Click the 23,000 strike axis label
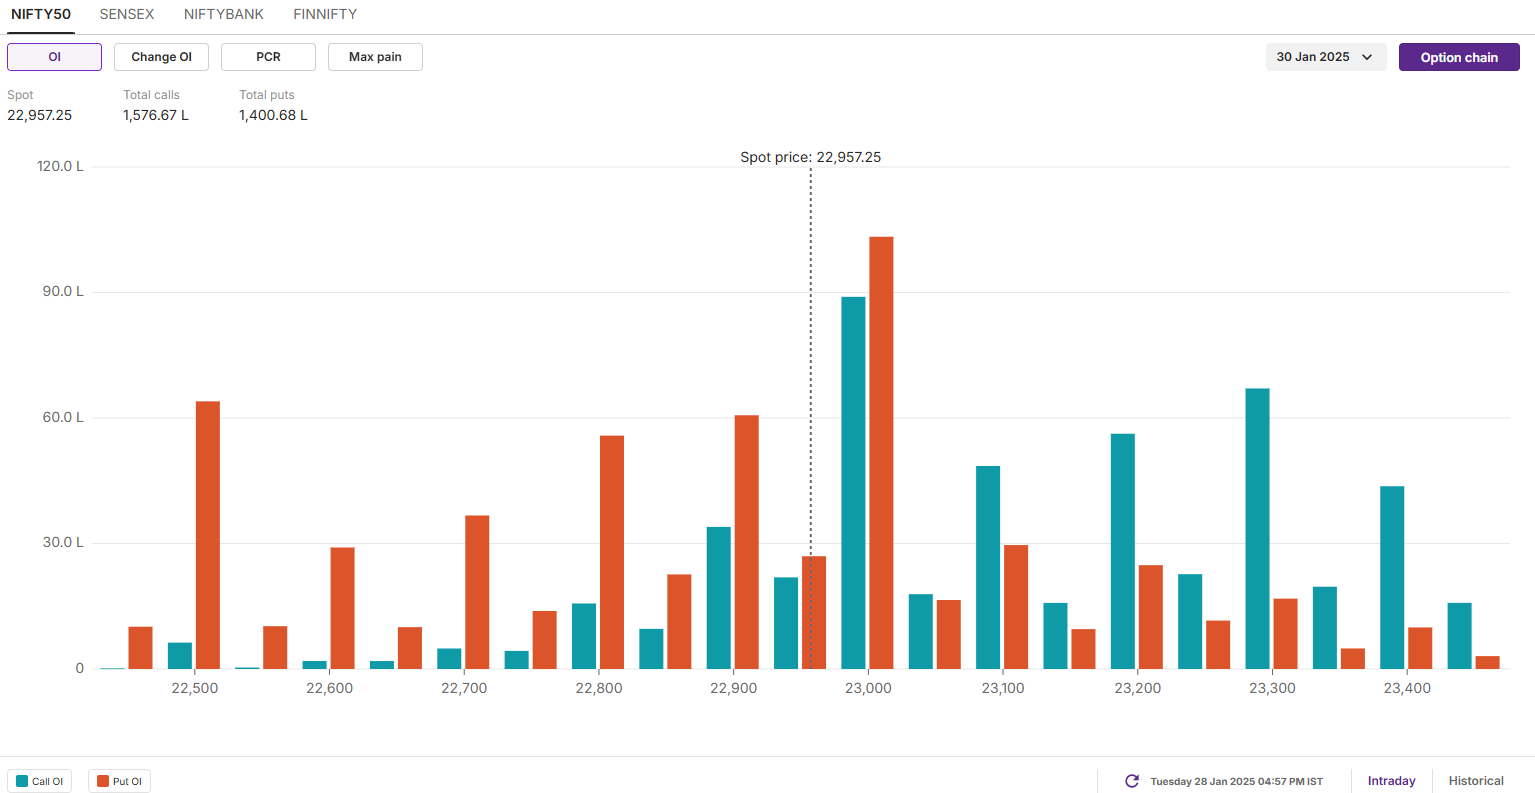The width and height of the screenshot is (1535, 793). click(868, 688)
